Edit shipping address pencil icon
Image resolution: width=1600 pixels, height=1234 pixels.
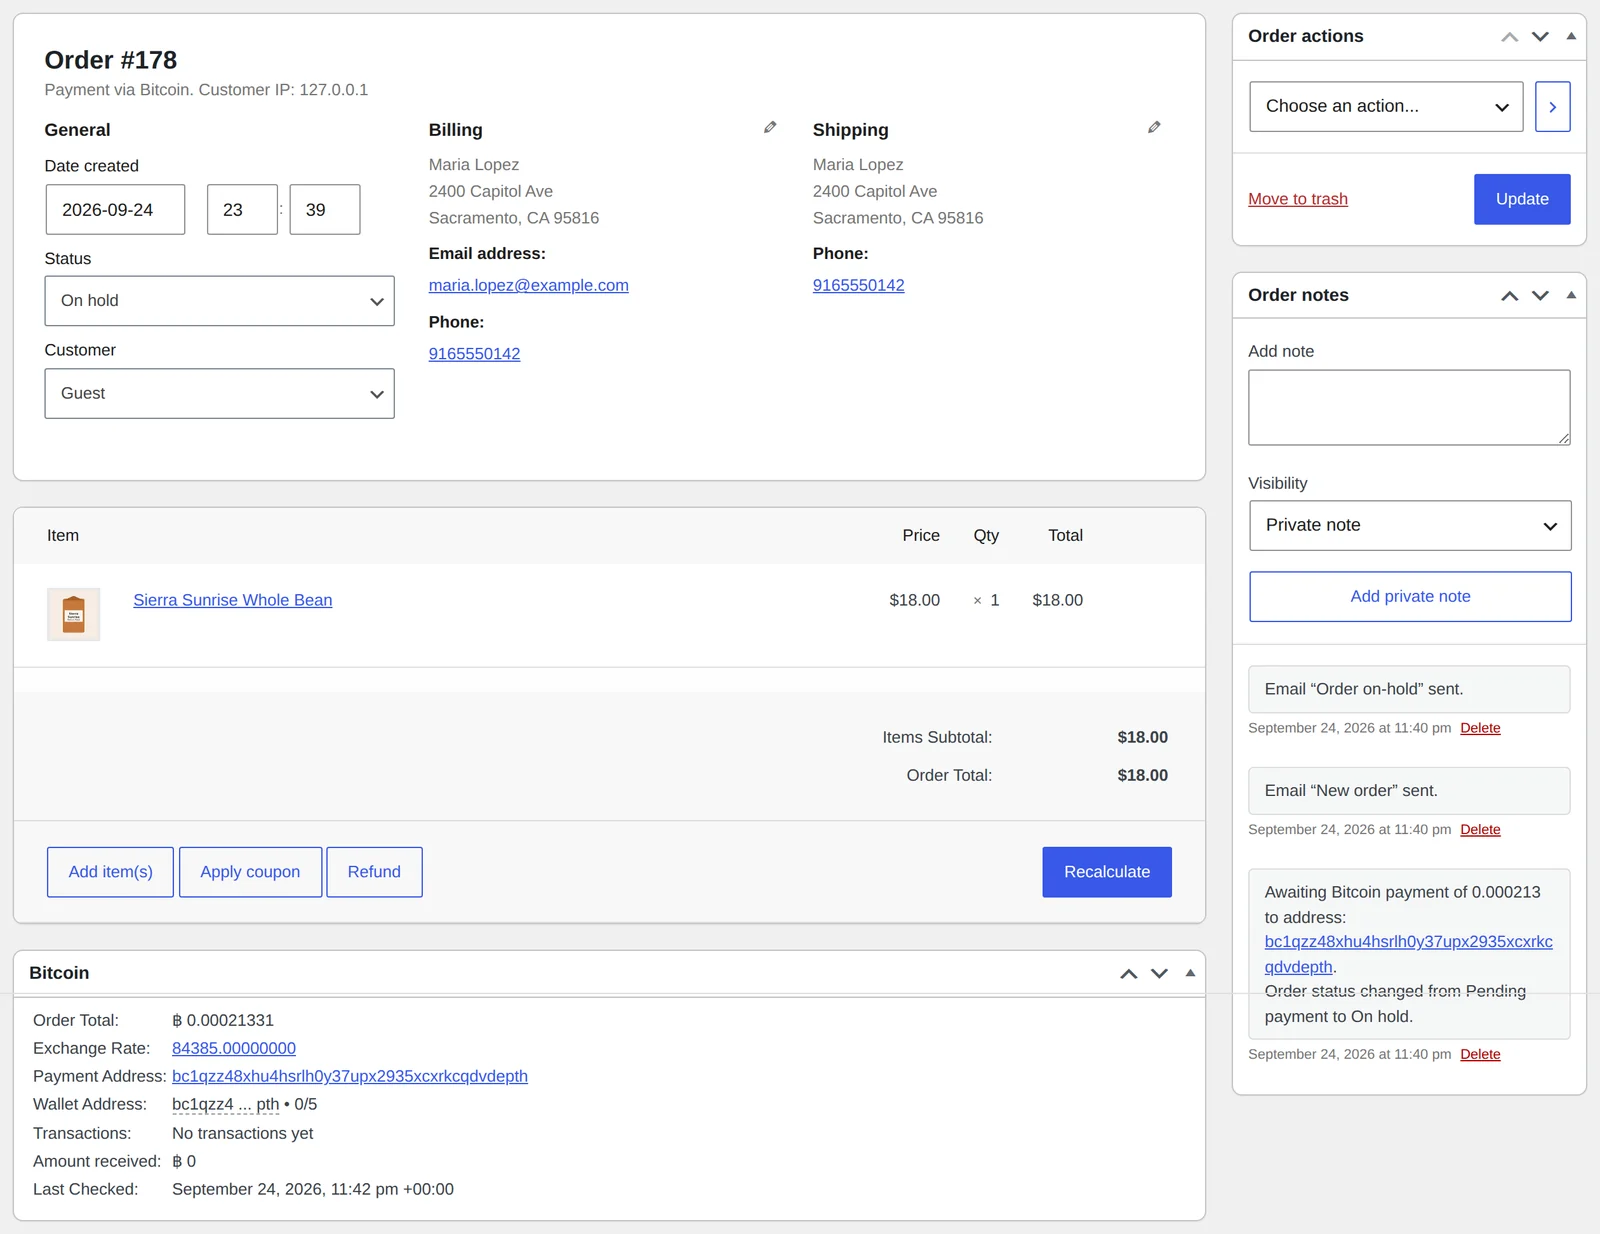click(1154, 127)
